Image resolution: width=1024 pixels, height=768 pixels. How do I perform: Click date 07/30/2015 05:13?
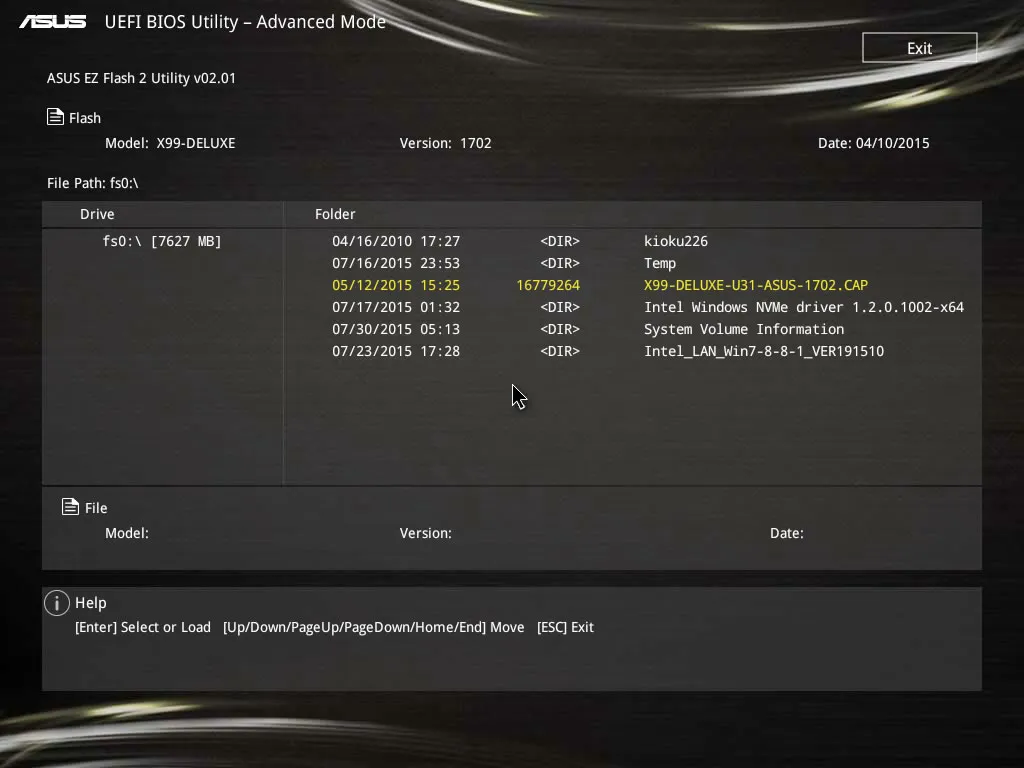[x=396, y=329]
